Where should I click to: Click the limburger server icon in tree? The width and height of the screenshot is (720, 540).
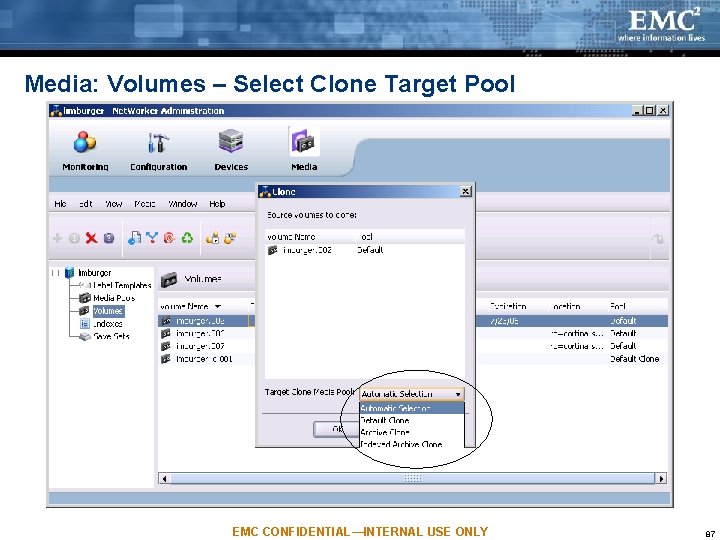[x=69, y=273]
